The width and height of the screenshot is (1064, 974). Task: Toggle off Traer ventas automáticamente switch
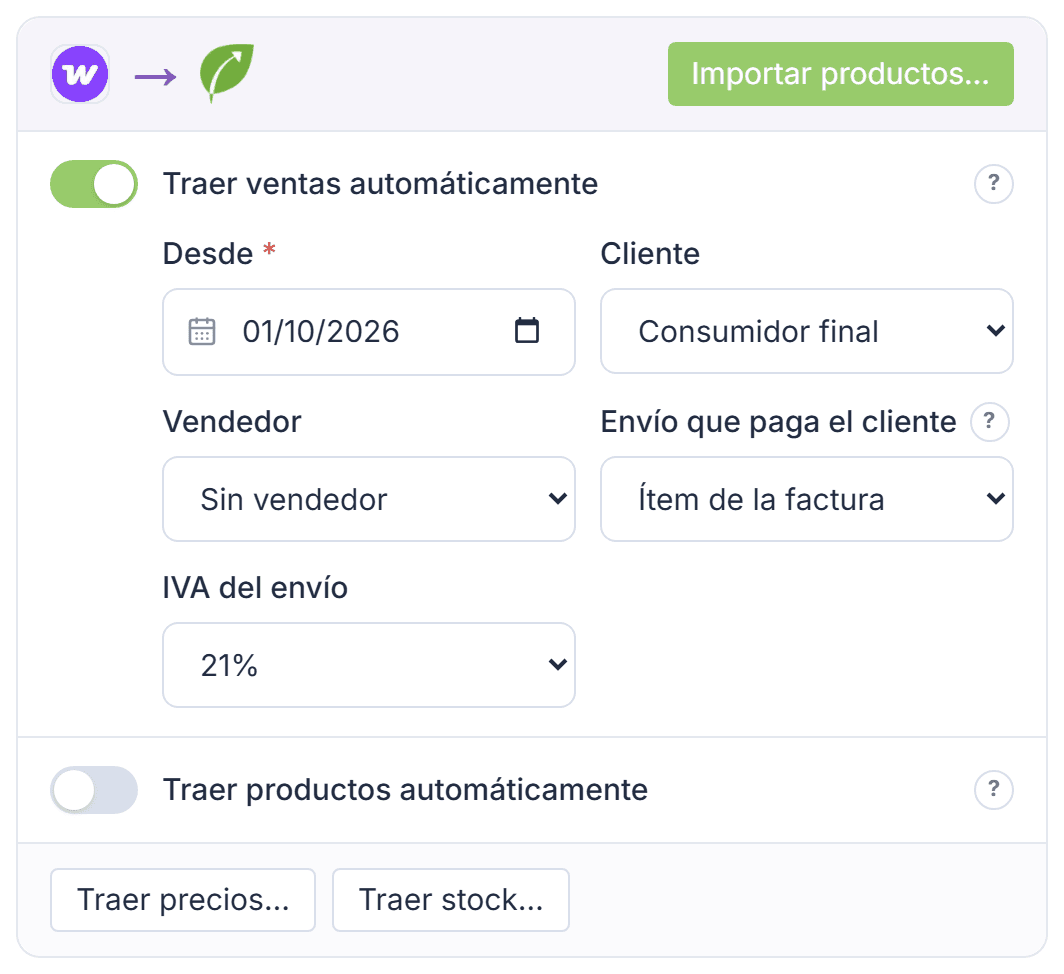pyautogui.click(x=94, y=184)
